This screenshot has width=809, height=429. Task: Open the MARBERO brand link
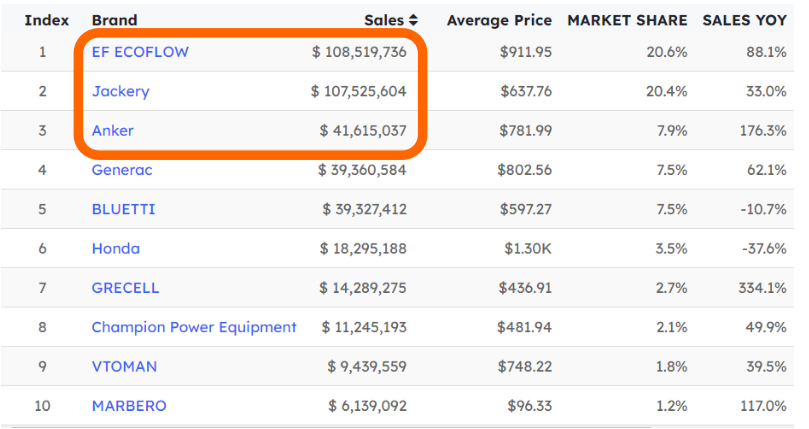click(129, 406)
